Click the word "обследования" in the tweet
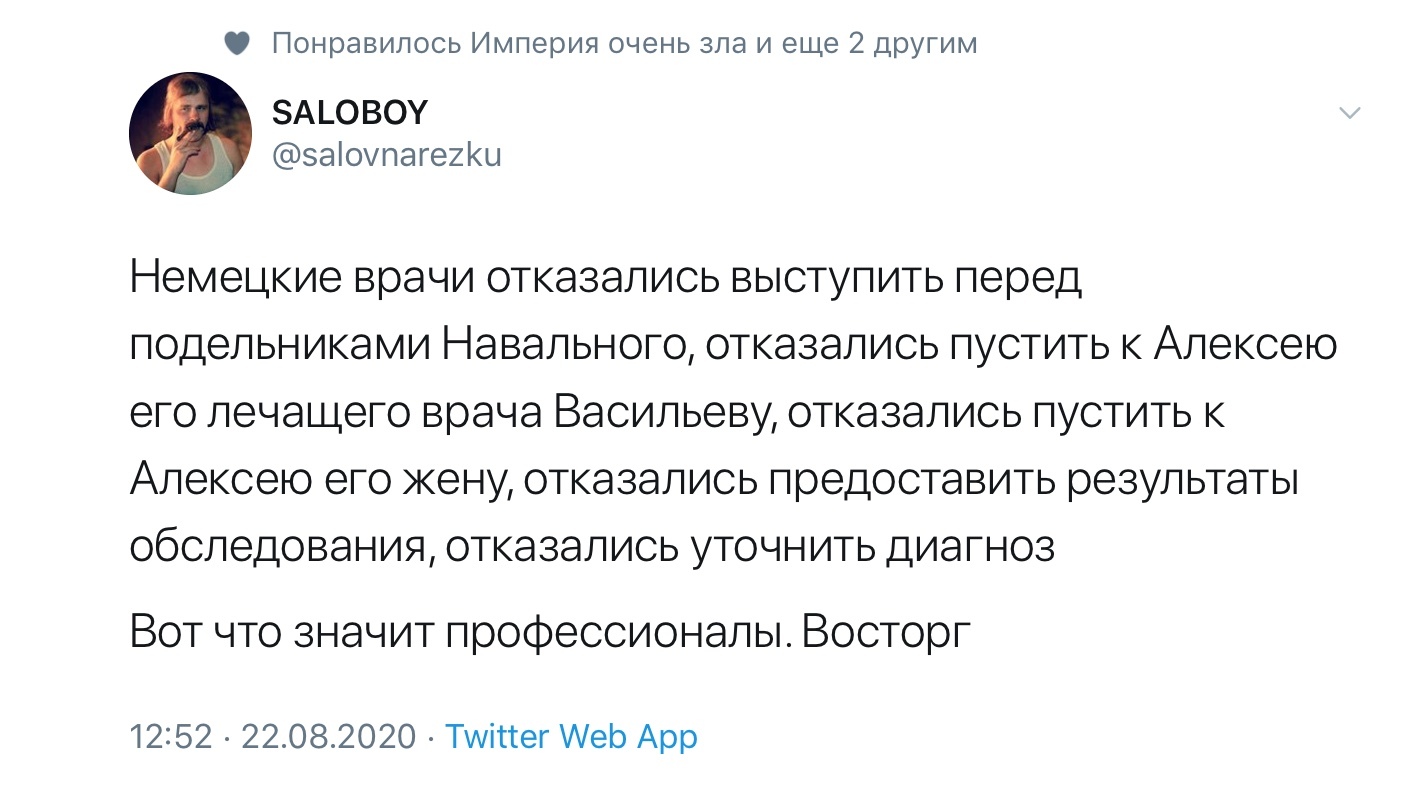Viewport: 1413px width, 787px height. pyautogui.click(x=282, y=547)
